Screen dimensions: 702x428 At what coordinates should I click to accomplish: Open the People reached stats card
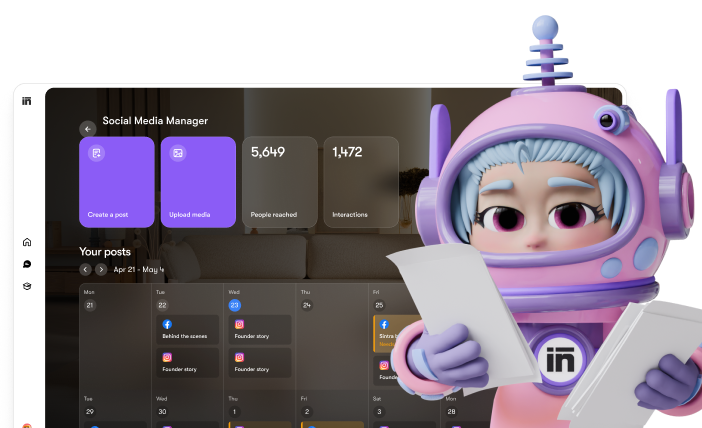[279, 181]
